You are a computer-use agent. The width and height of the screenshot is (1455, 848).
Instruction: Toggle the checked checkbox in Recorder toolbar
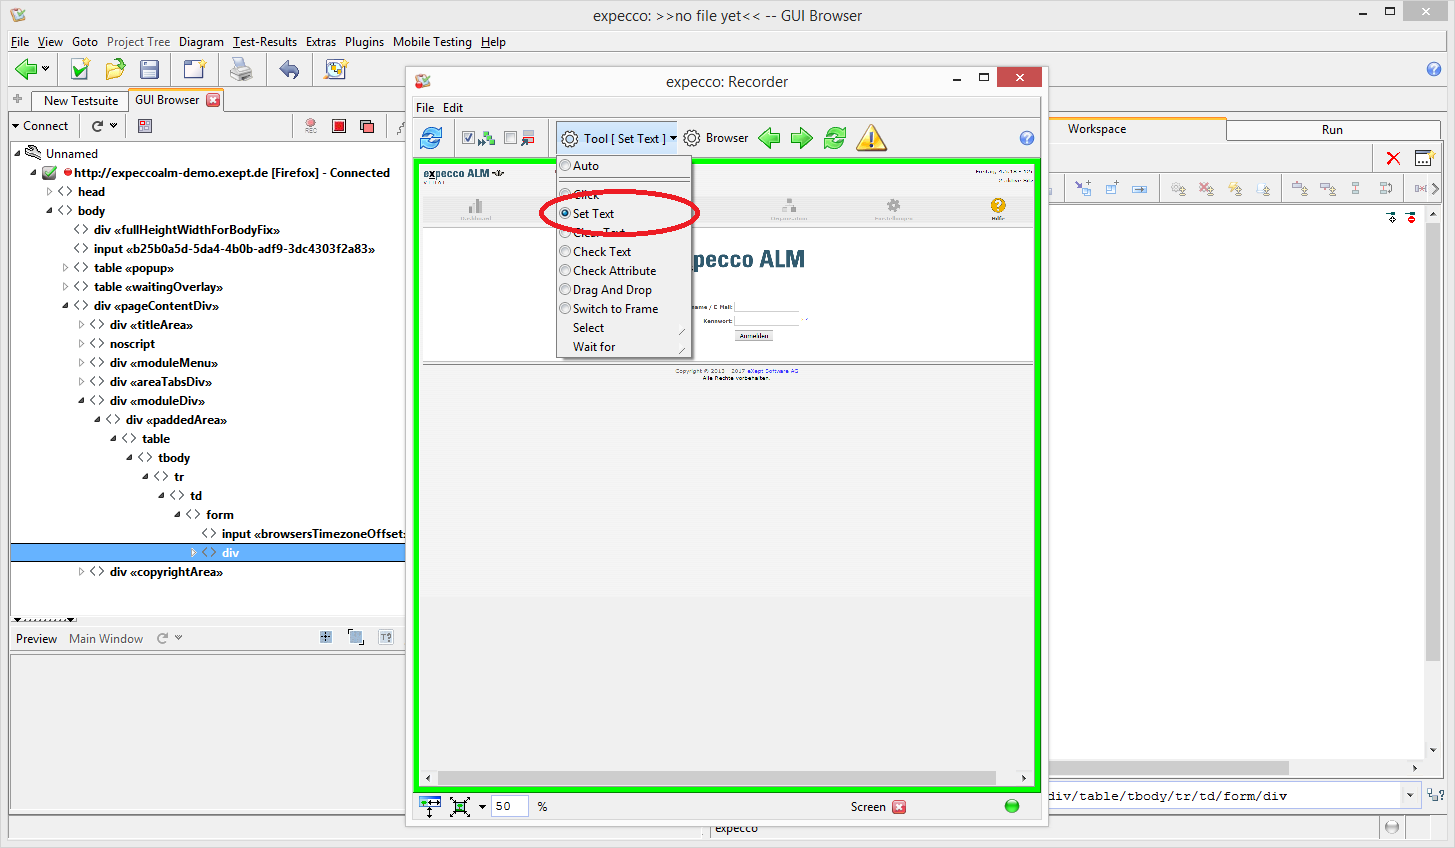[468, 138]
